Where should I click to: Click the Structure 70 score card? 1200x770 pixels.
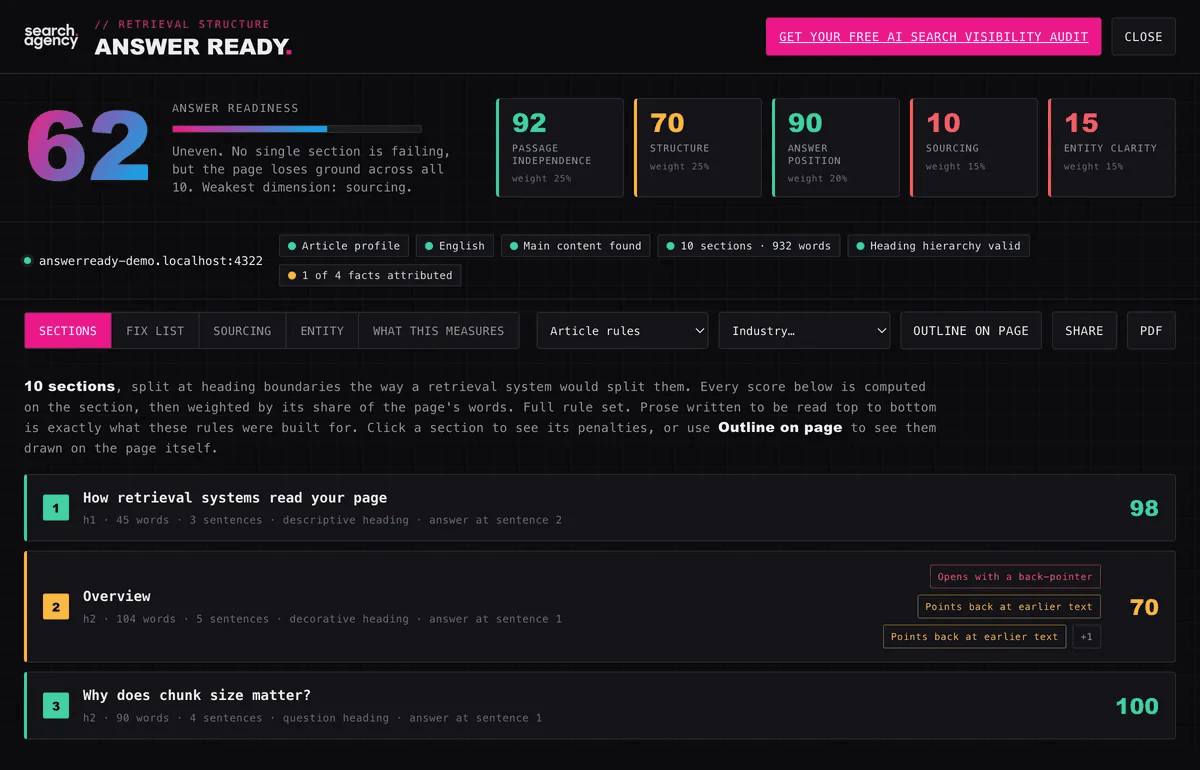[x=698, y=147]
